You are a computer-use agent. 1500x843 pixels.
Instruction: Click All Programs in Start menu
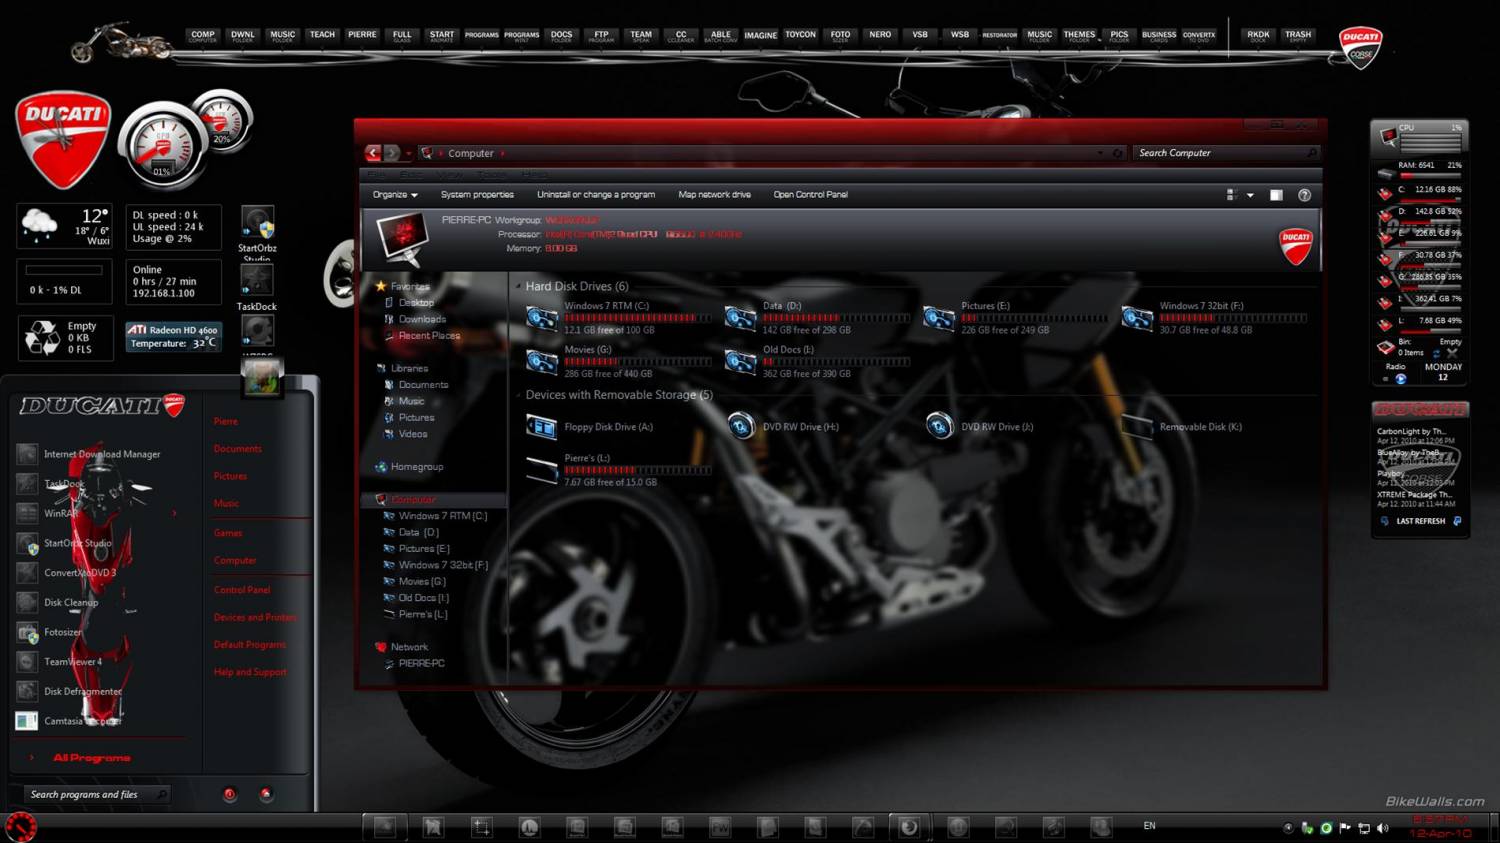(x=92, y=758)
